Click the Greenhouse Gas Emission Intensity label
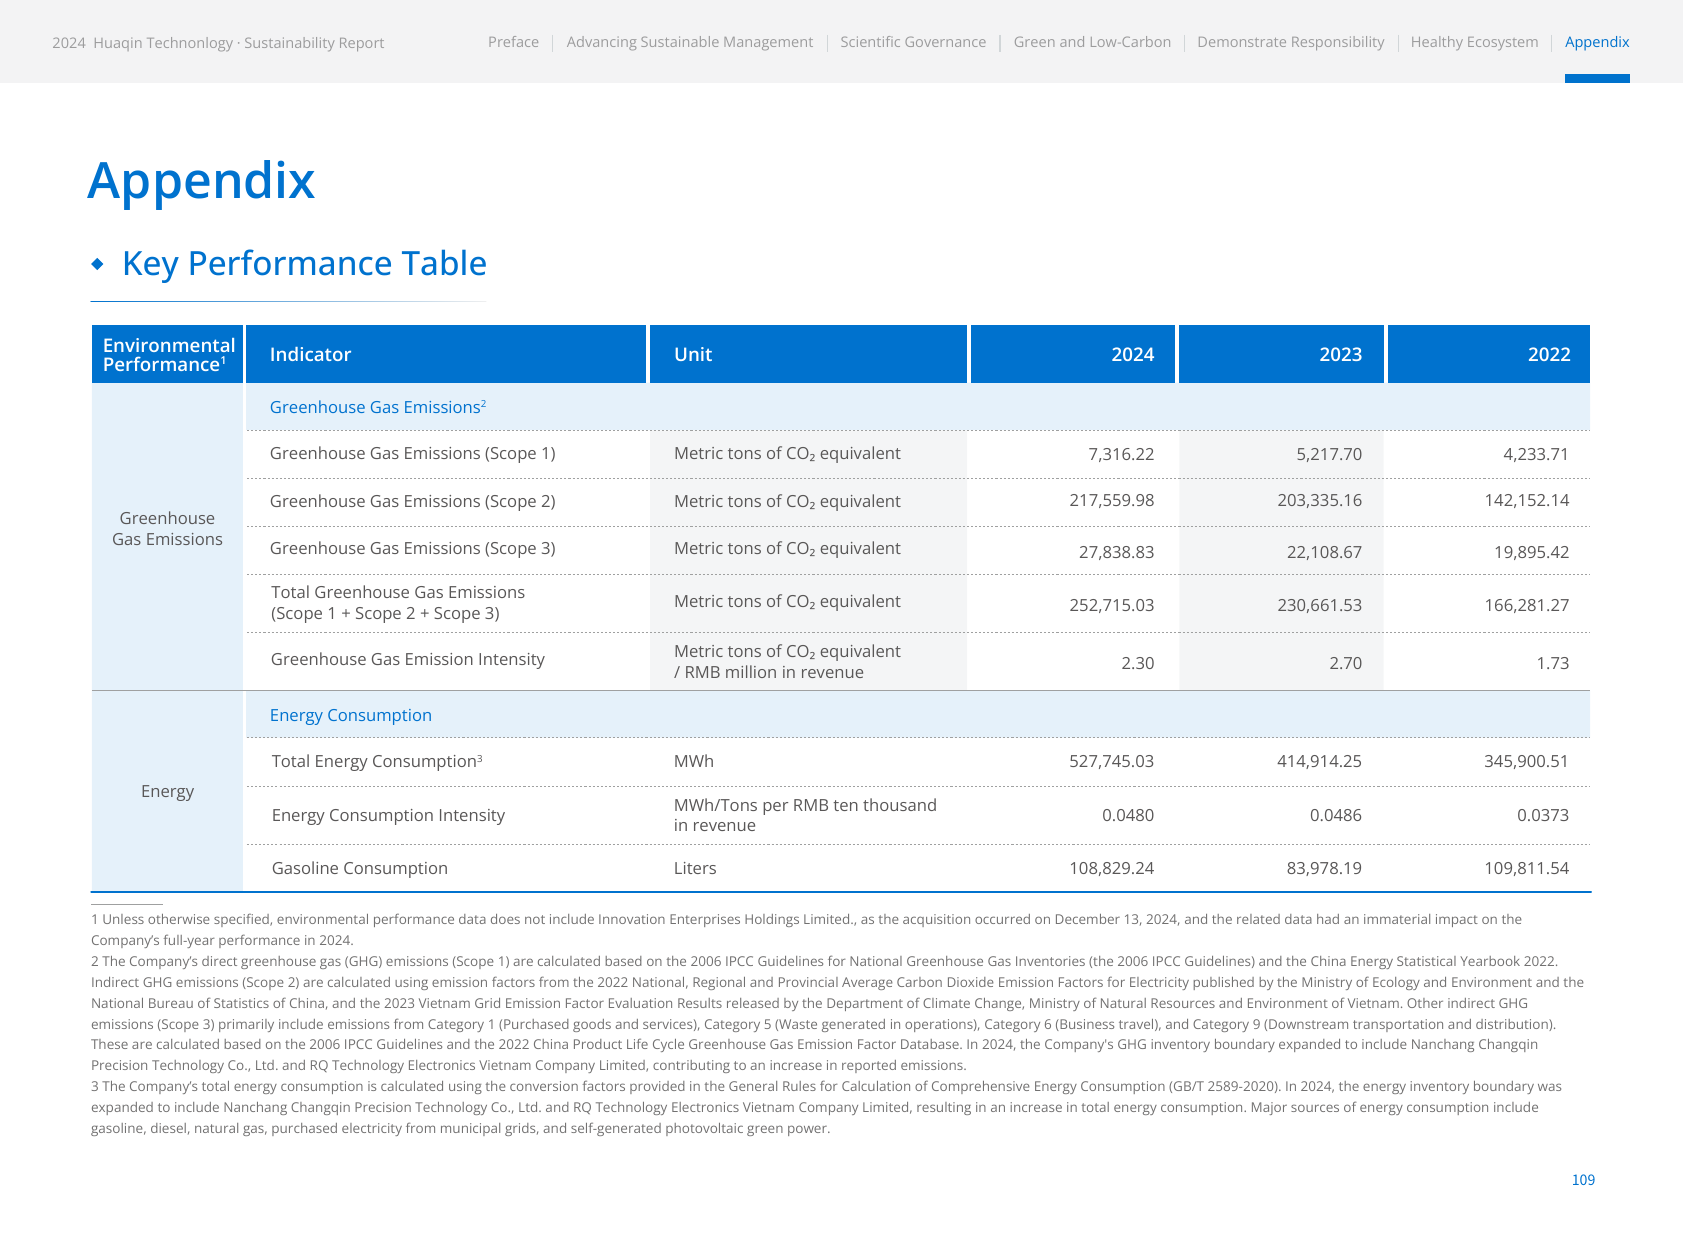The image size is (1684, 1241). pos(408,660)
